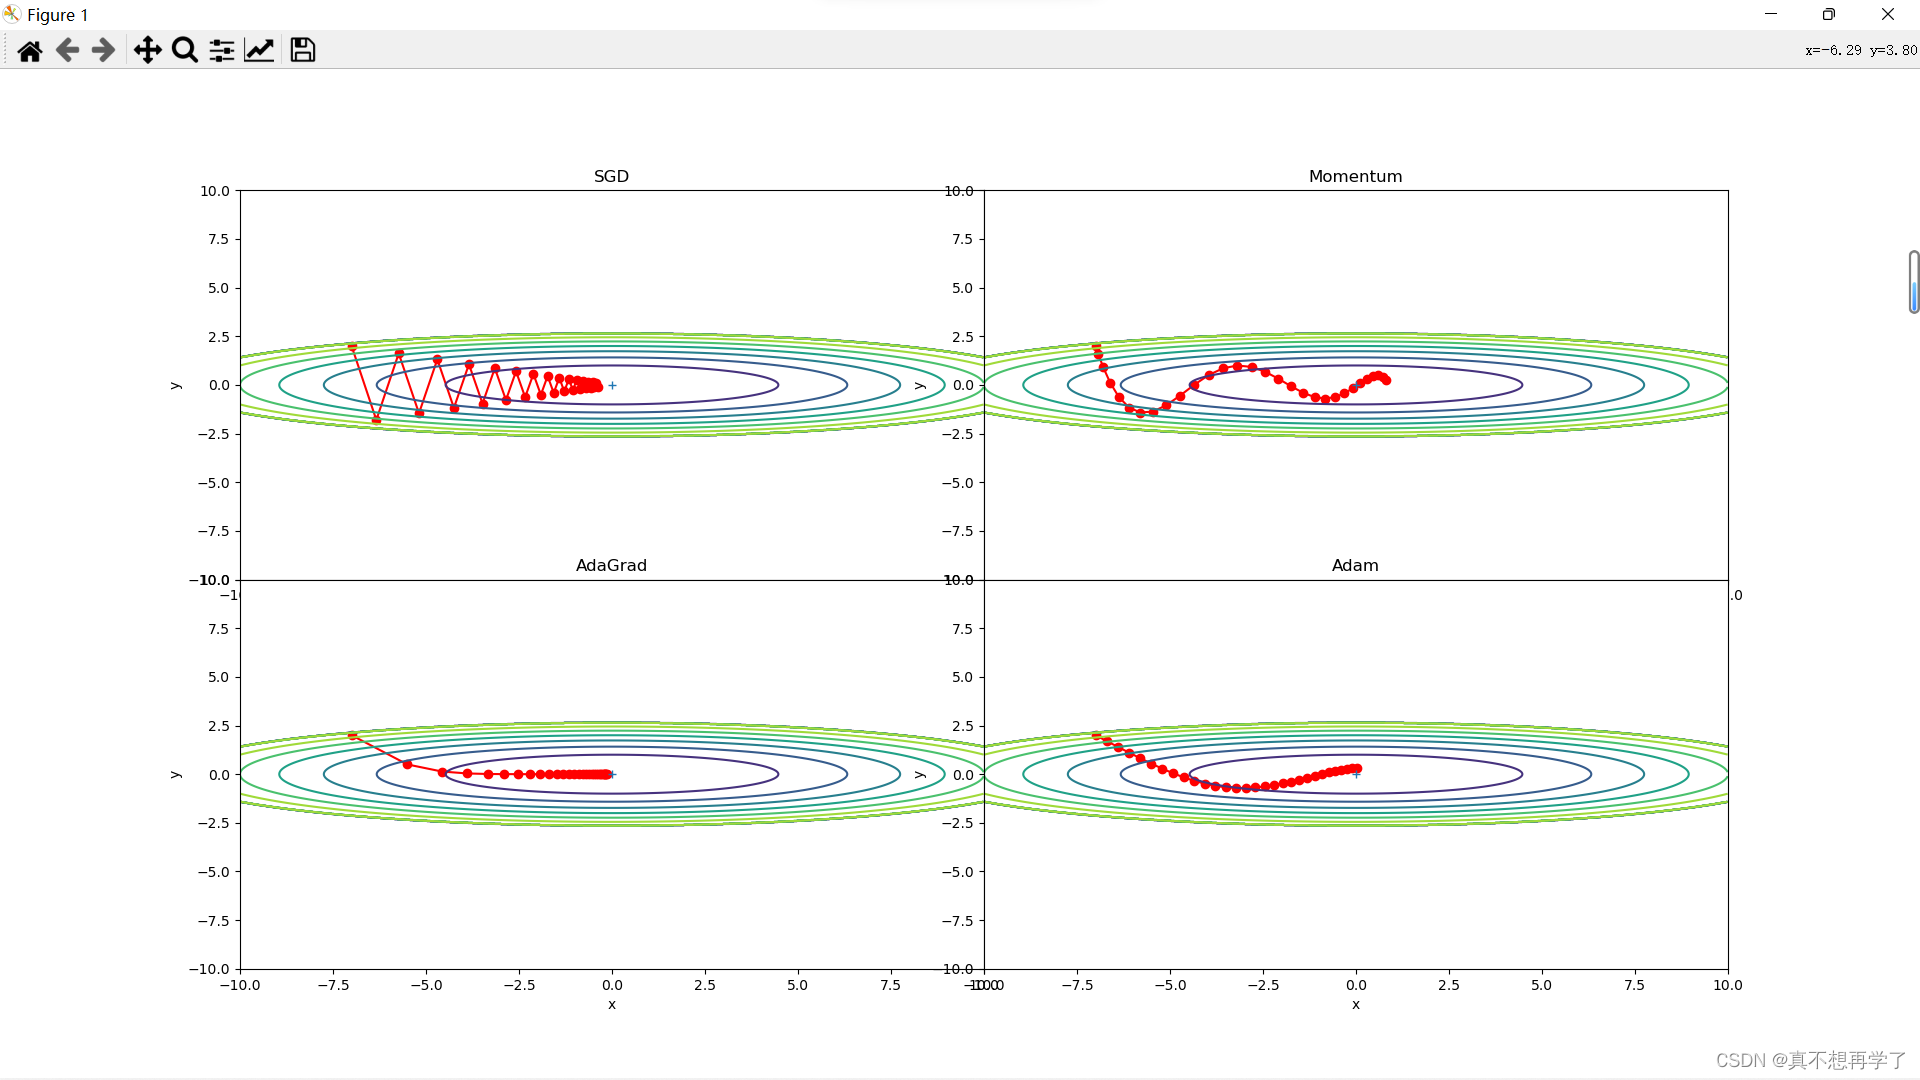Image resolution: width=1920 pixels, height=1080 pixels.
Task: Click the Adam subplot title
Action: pos(1355,565)
